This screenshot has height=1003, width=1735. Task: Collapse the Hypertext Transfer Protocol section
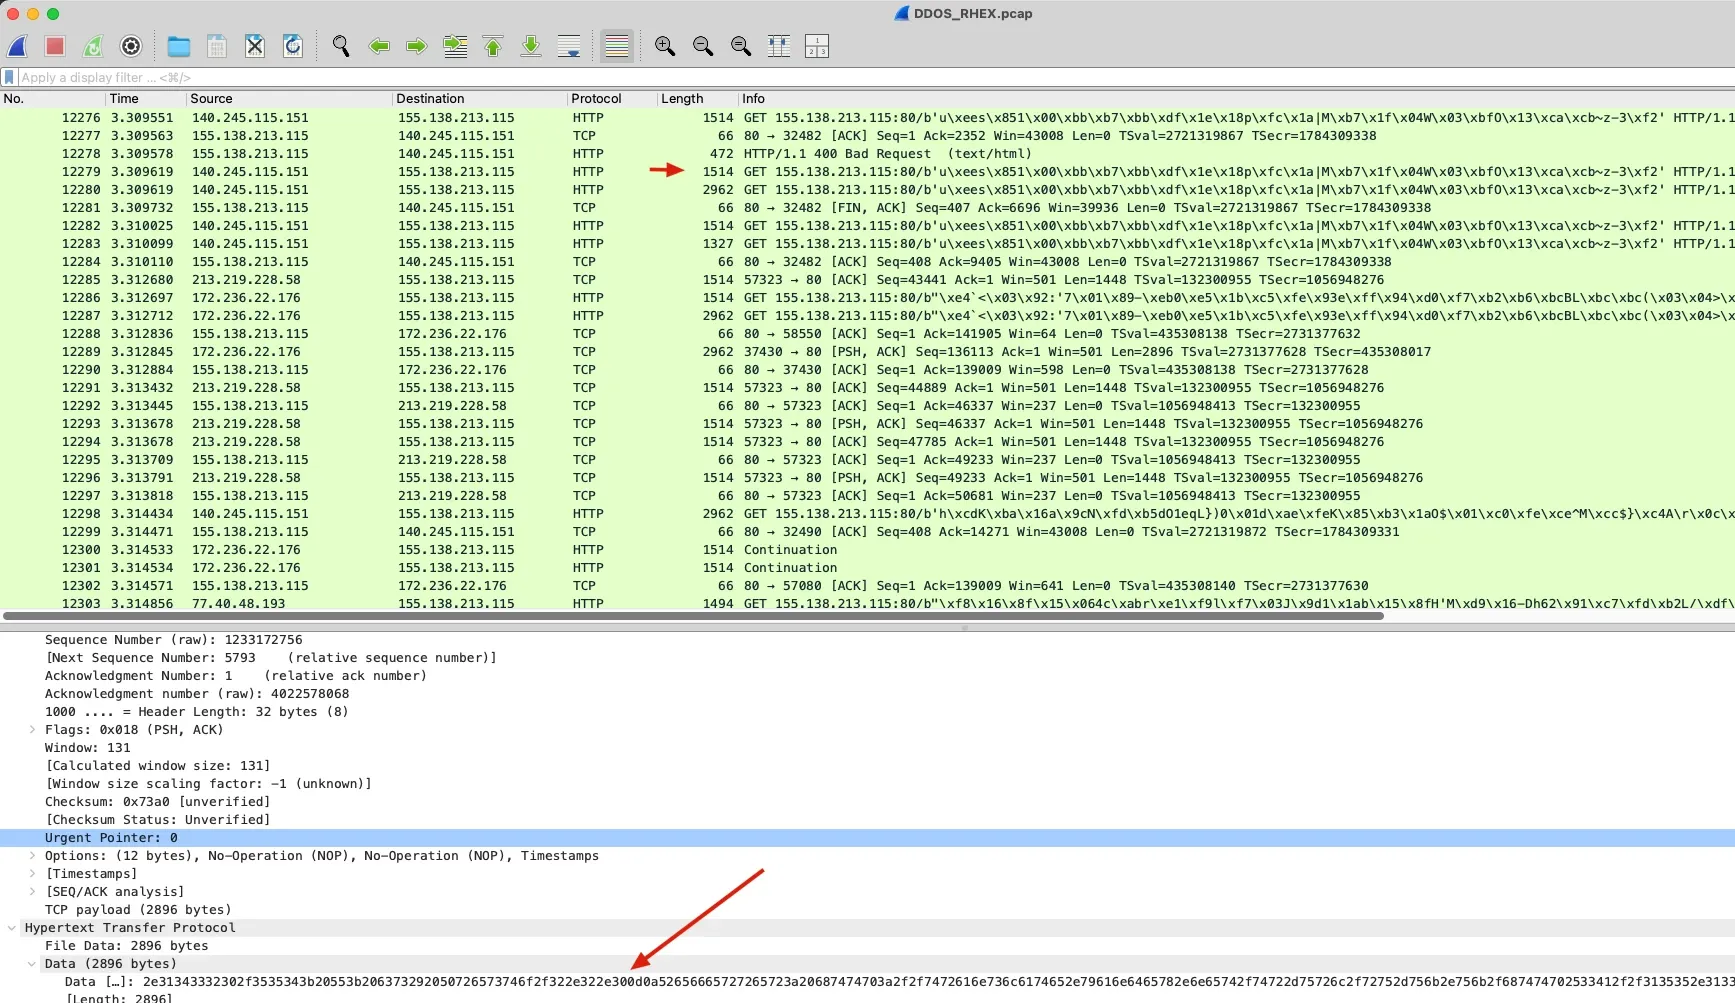tap(12, 928)
